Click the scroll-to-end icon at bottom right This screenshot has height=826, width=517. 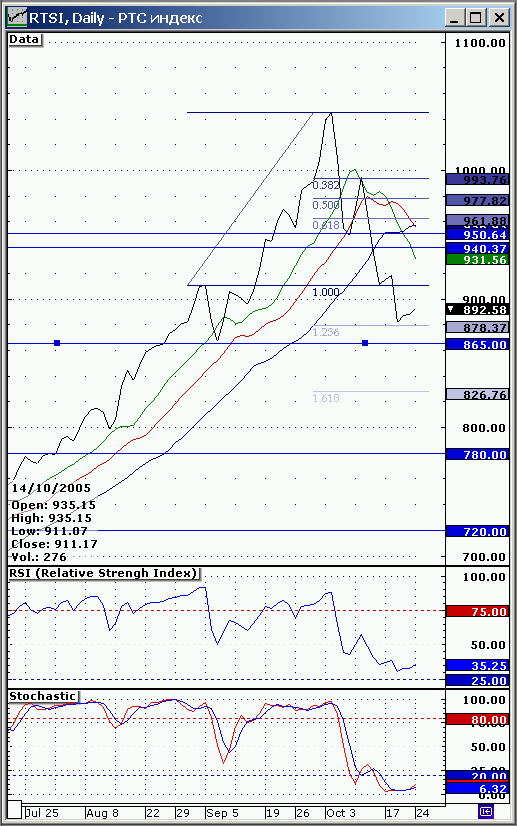pyautogui.click(x=485, y=812)
